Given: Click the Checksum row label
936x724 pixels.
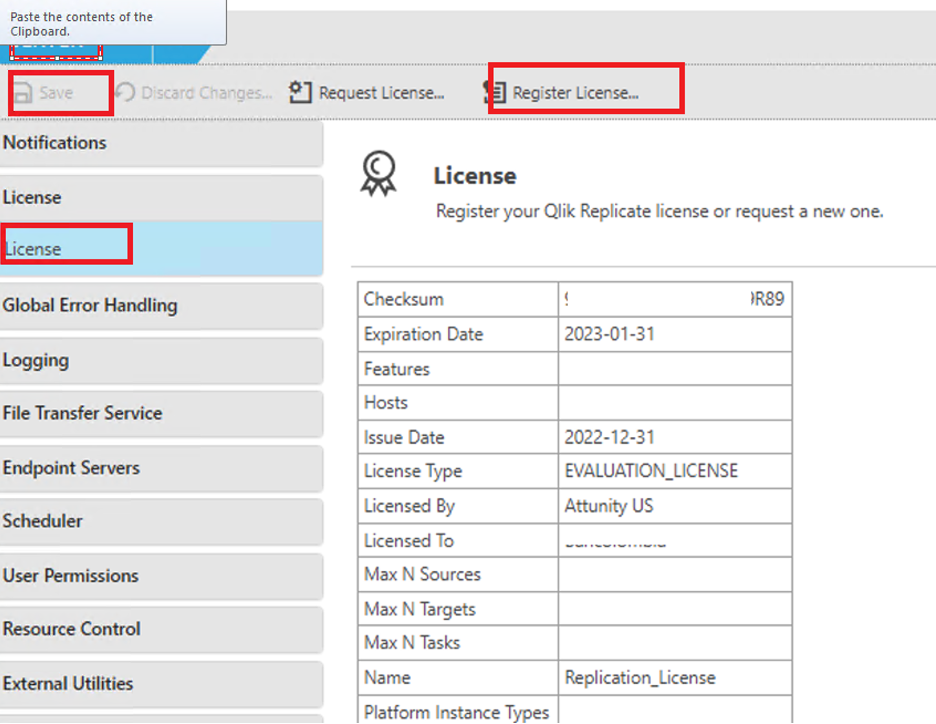Looking at the screenshot, I should (x=404, y=299).
